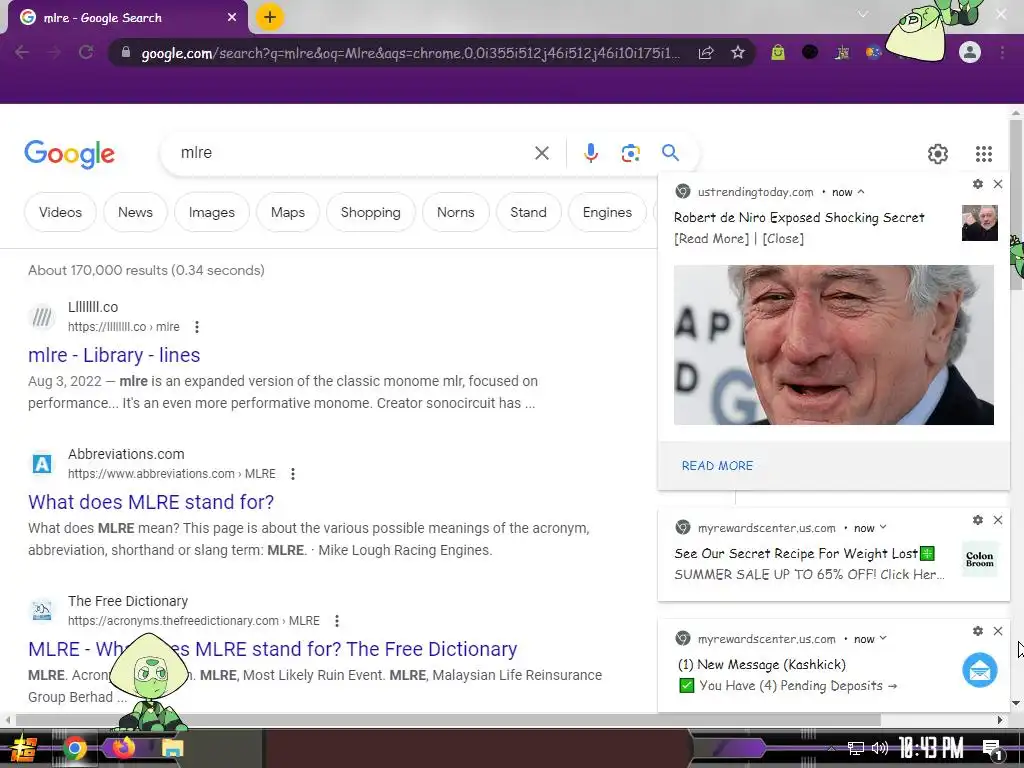Open The Free Dictionary MLRE result

272,649
